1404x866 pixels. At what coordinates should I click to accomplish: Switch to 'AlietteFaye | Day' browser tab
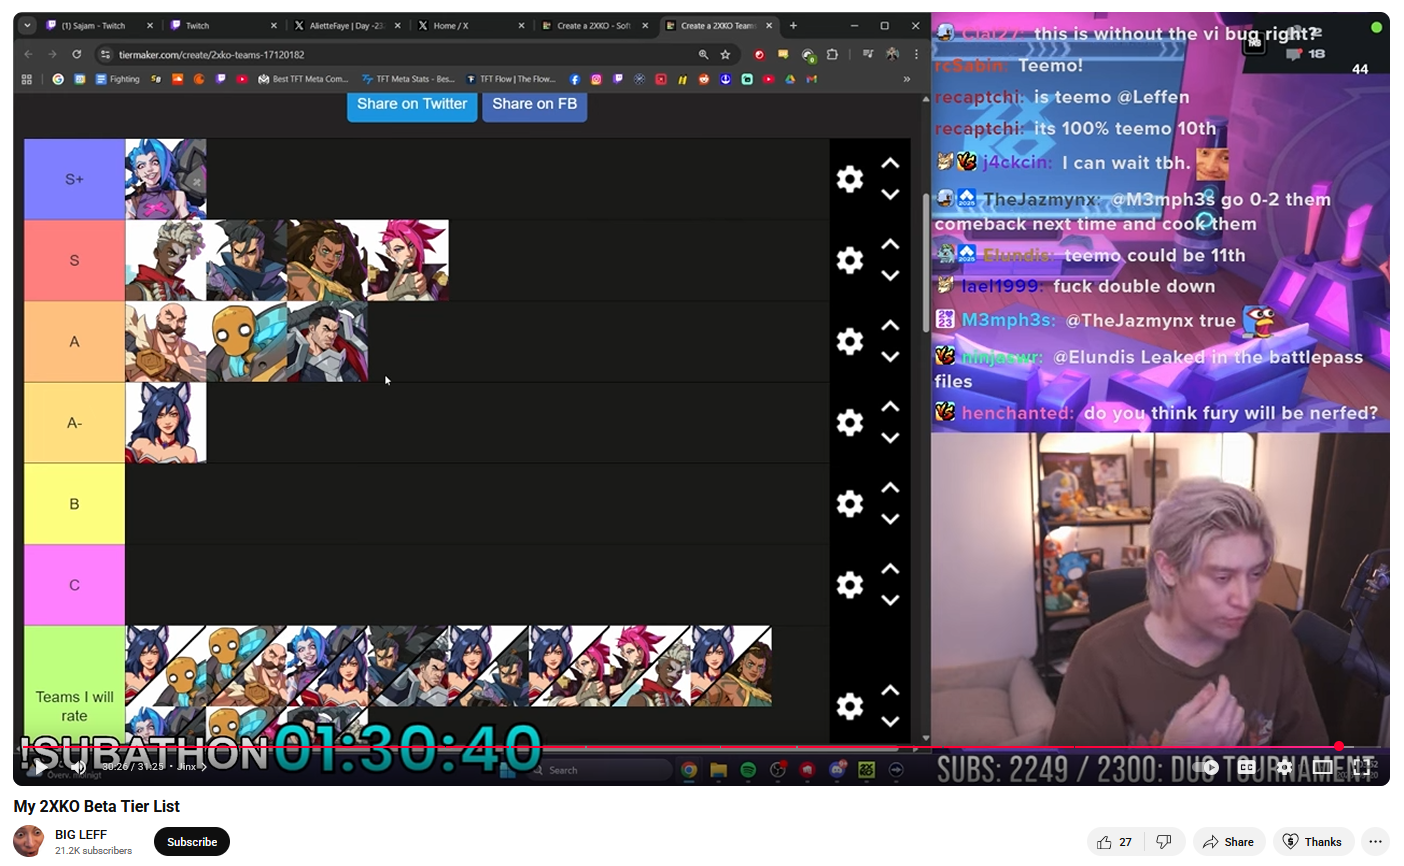pyautogui.click(x=346, y=26)
